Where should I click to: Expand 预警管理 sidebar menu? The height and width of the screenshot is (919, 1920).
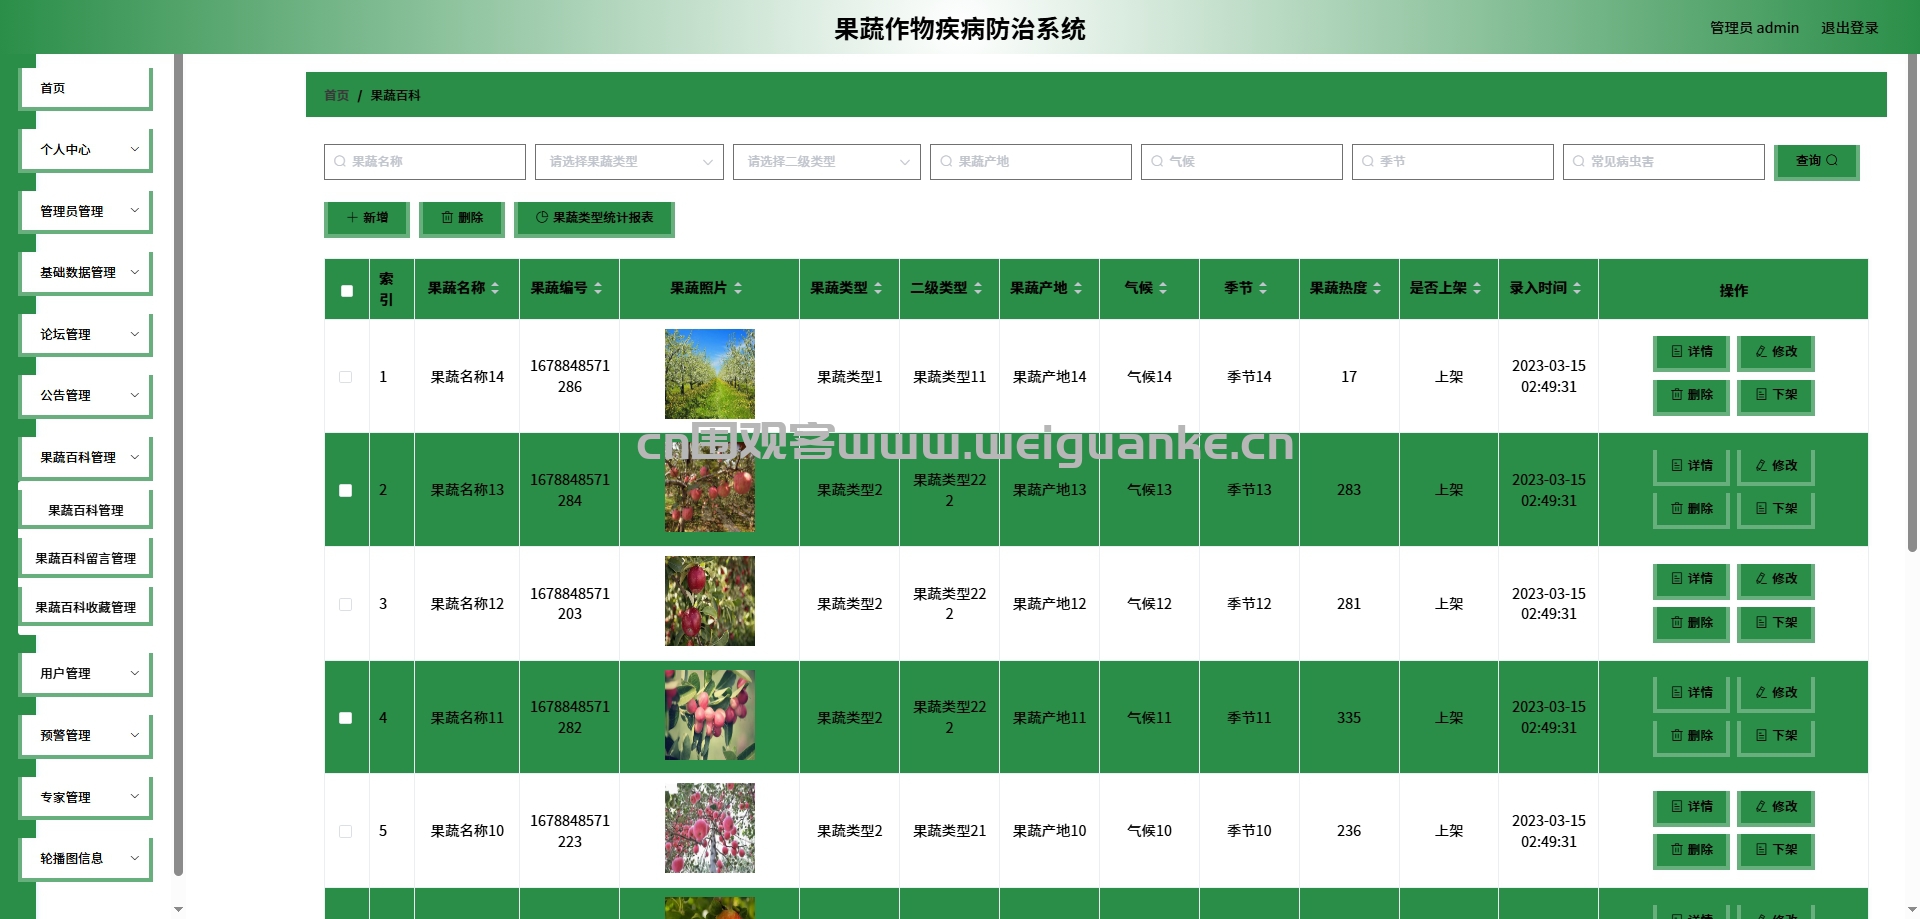86,736
